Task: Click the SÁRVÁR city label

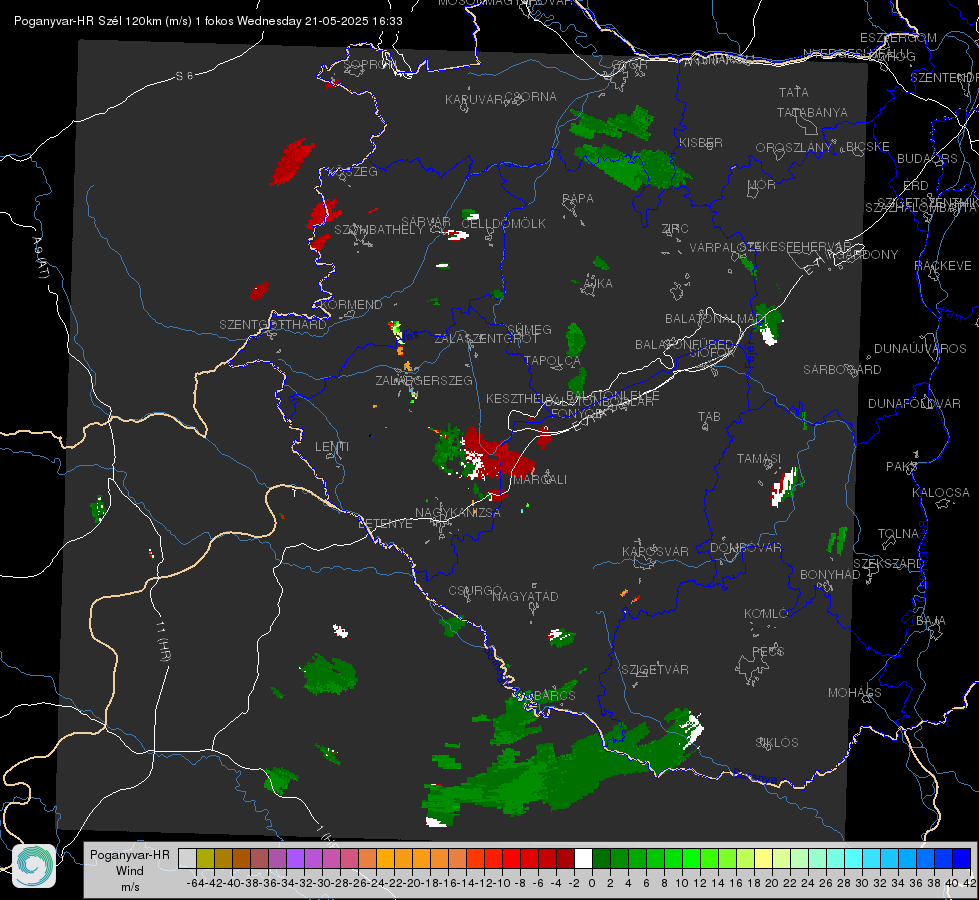Action: (x=426, y=221)
